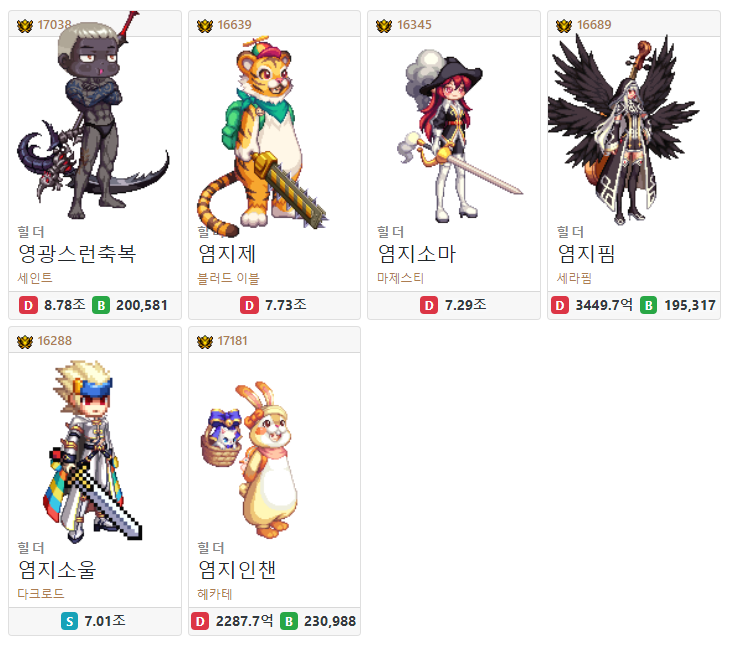This screenshot has width=734, height=651.
Task: Click the crown icon next to 16689
Action: coord(564,25)
